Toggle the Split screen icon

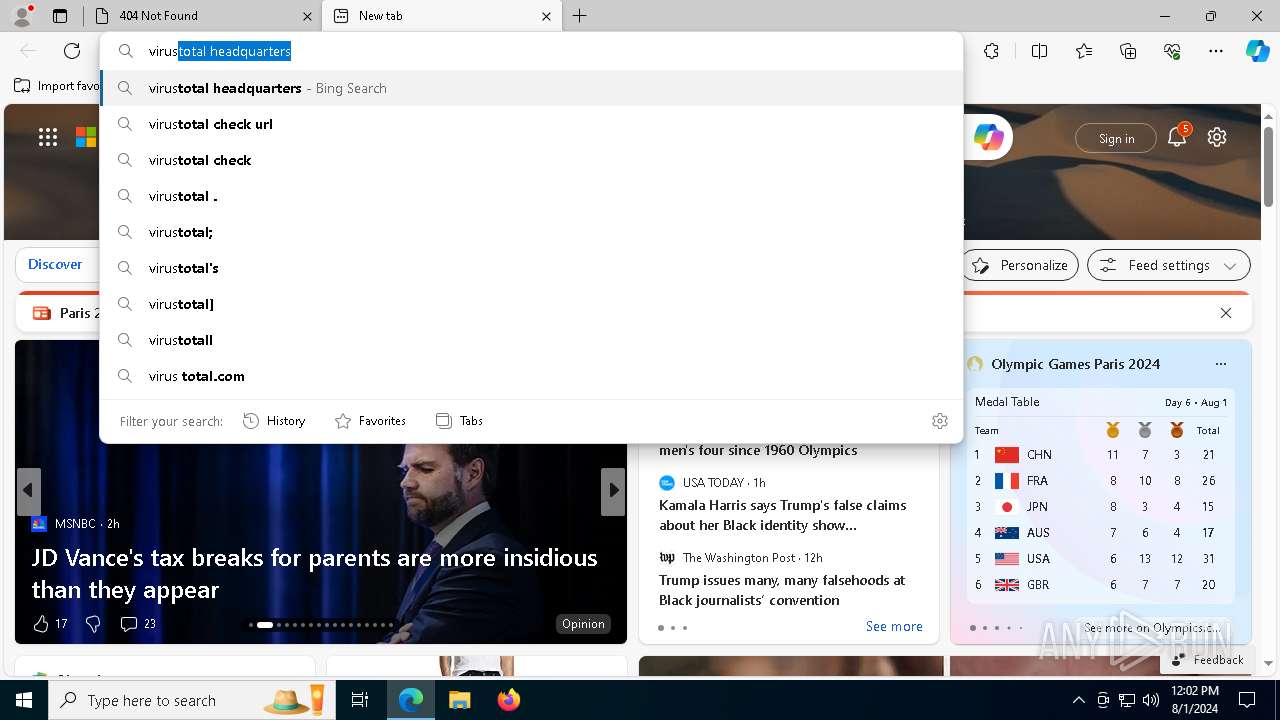coord(1039,51)
